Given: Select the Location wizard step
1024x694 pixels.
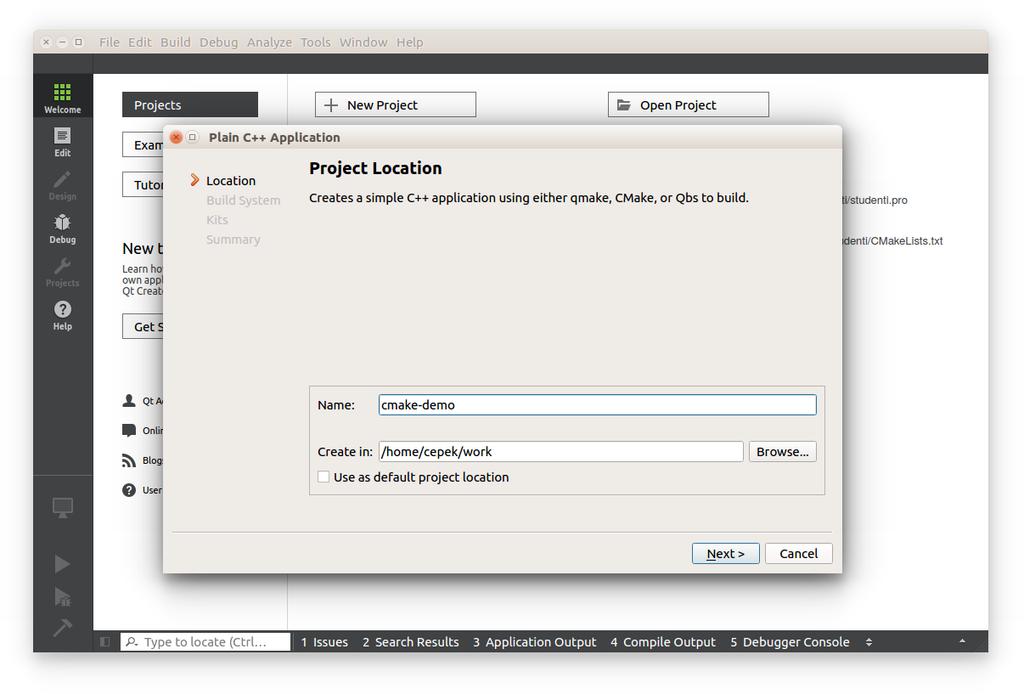Looking at the screenshot, I should (231, 180).
